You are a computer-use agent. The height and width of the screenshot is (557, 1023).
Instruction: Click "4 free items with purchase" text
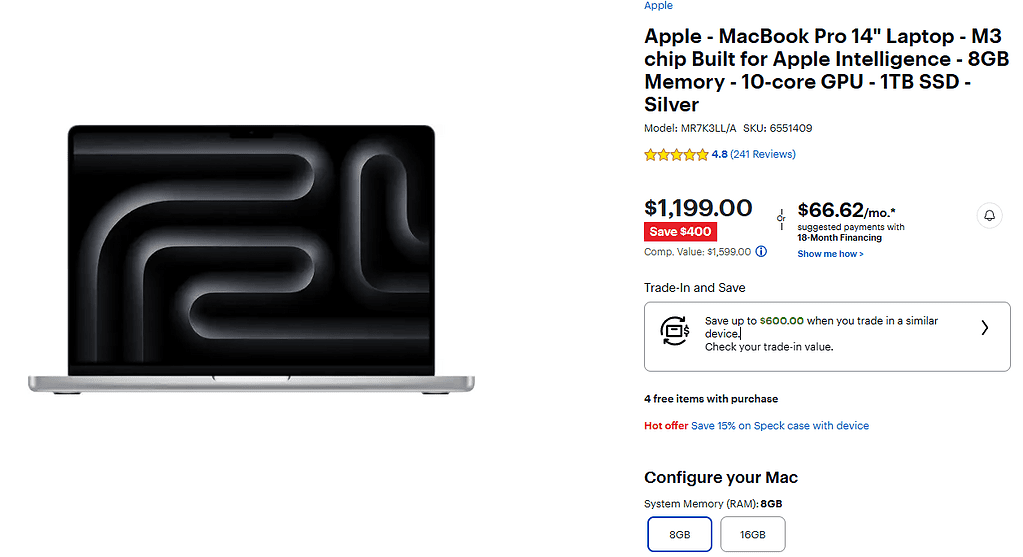pos(711,399)
